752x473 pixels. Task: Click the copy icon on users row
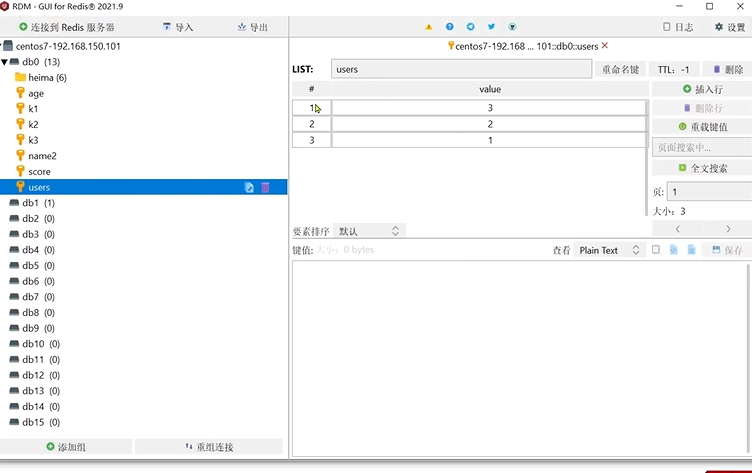tap(249, 187)
